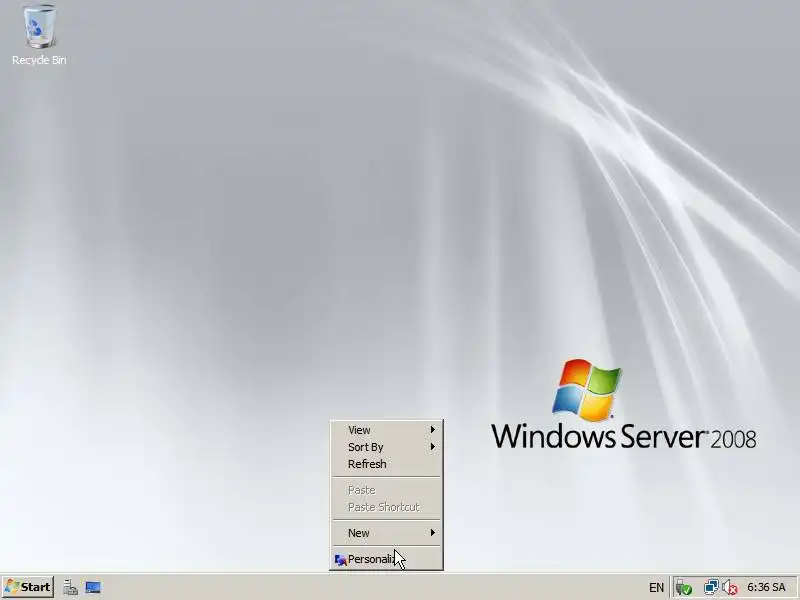Click the muted volume speaker tray icon
This screenshot has height=600, width=800.
point(730,588)
